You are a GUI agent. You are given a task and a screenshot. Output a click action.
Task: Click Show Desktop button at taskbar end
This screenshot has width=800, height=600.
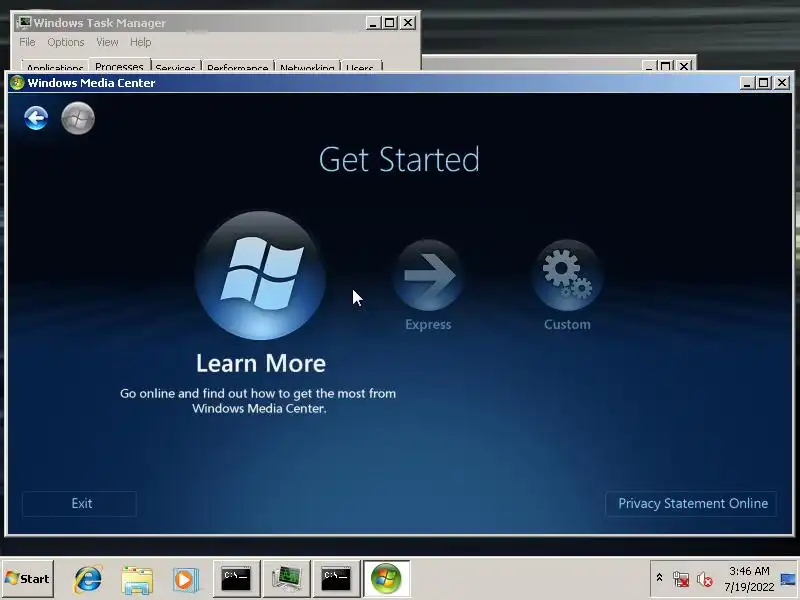click(788, 579)
